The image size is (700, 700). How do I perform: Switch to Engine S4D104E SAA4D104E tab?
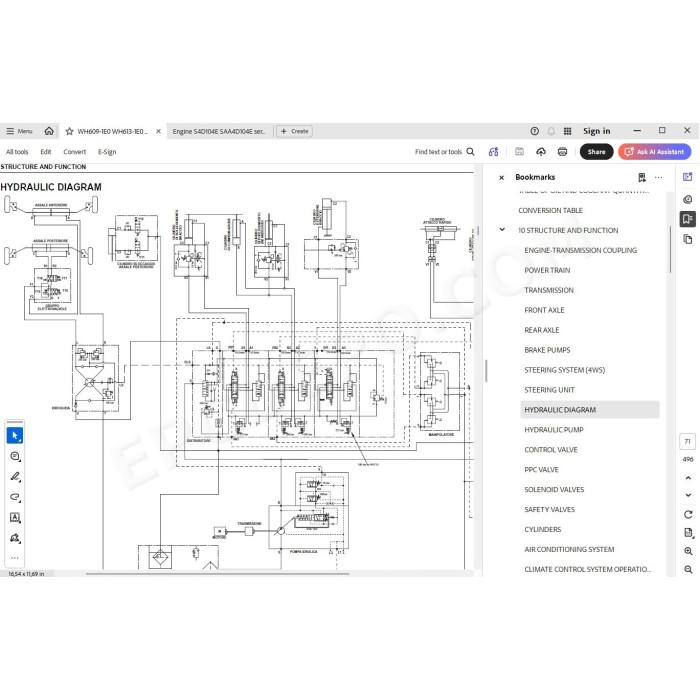tap(219, 131)
